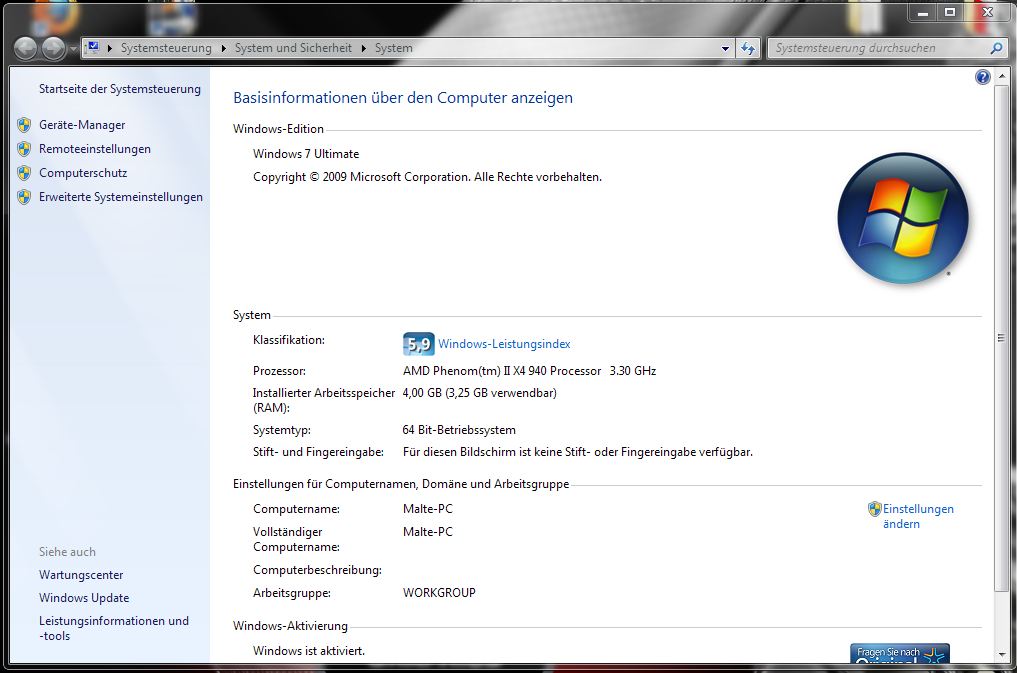
Task: Select System und Sicherheit breadcrumb
Action: tap(293, 48)
